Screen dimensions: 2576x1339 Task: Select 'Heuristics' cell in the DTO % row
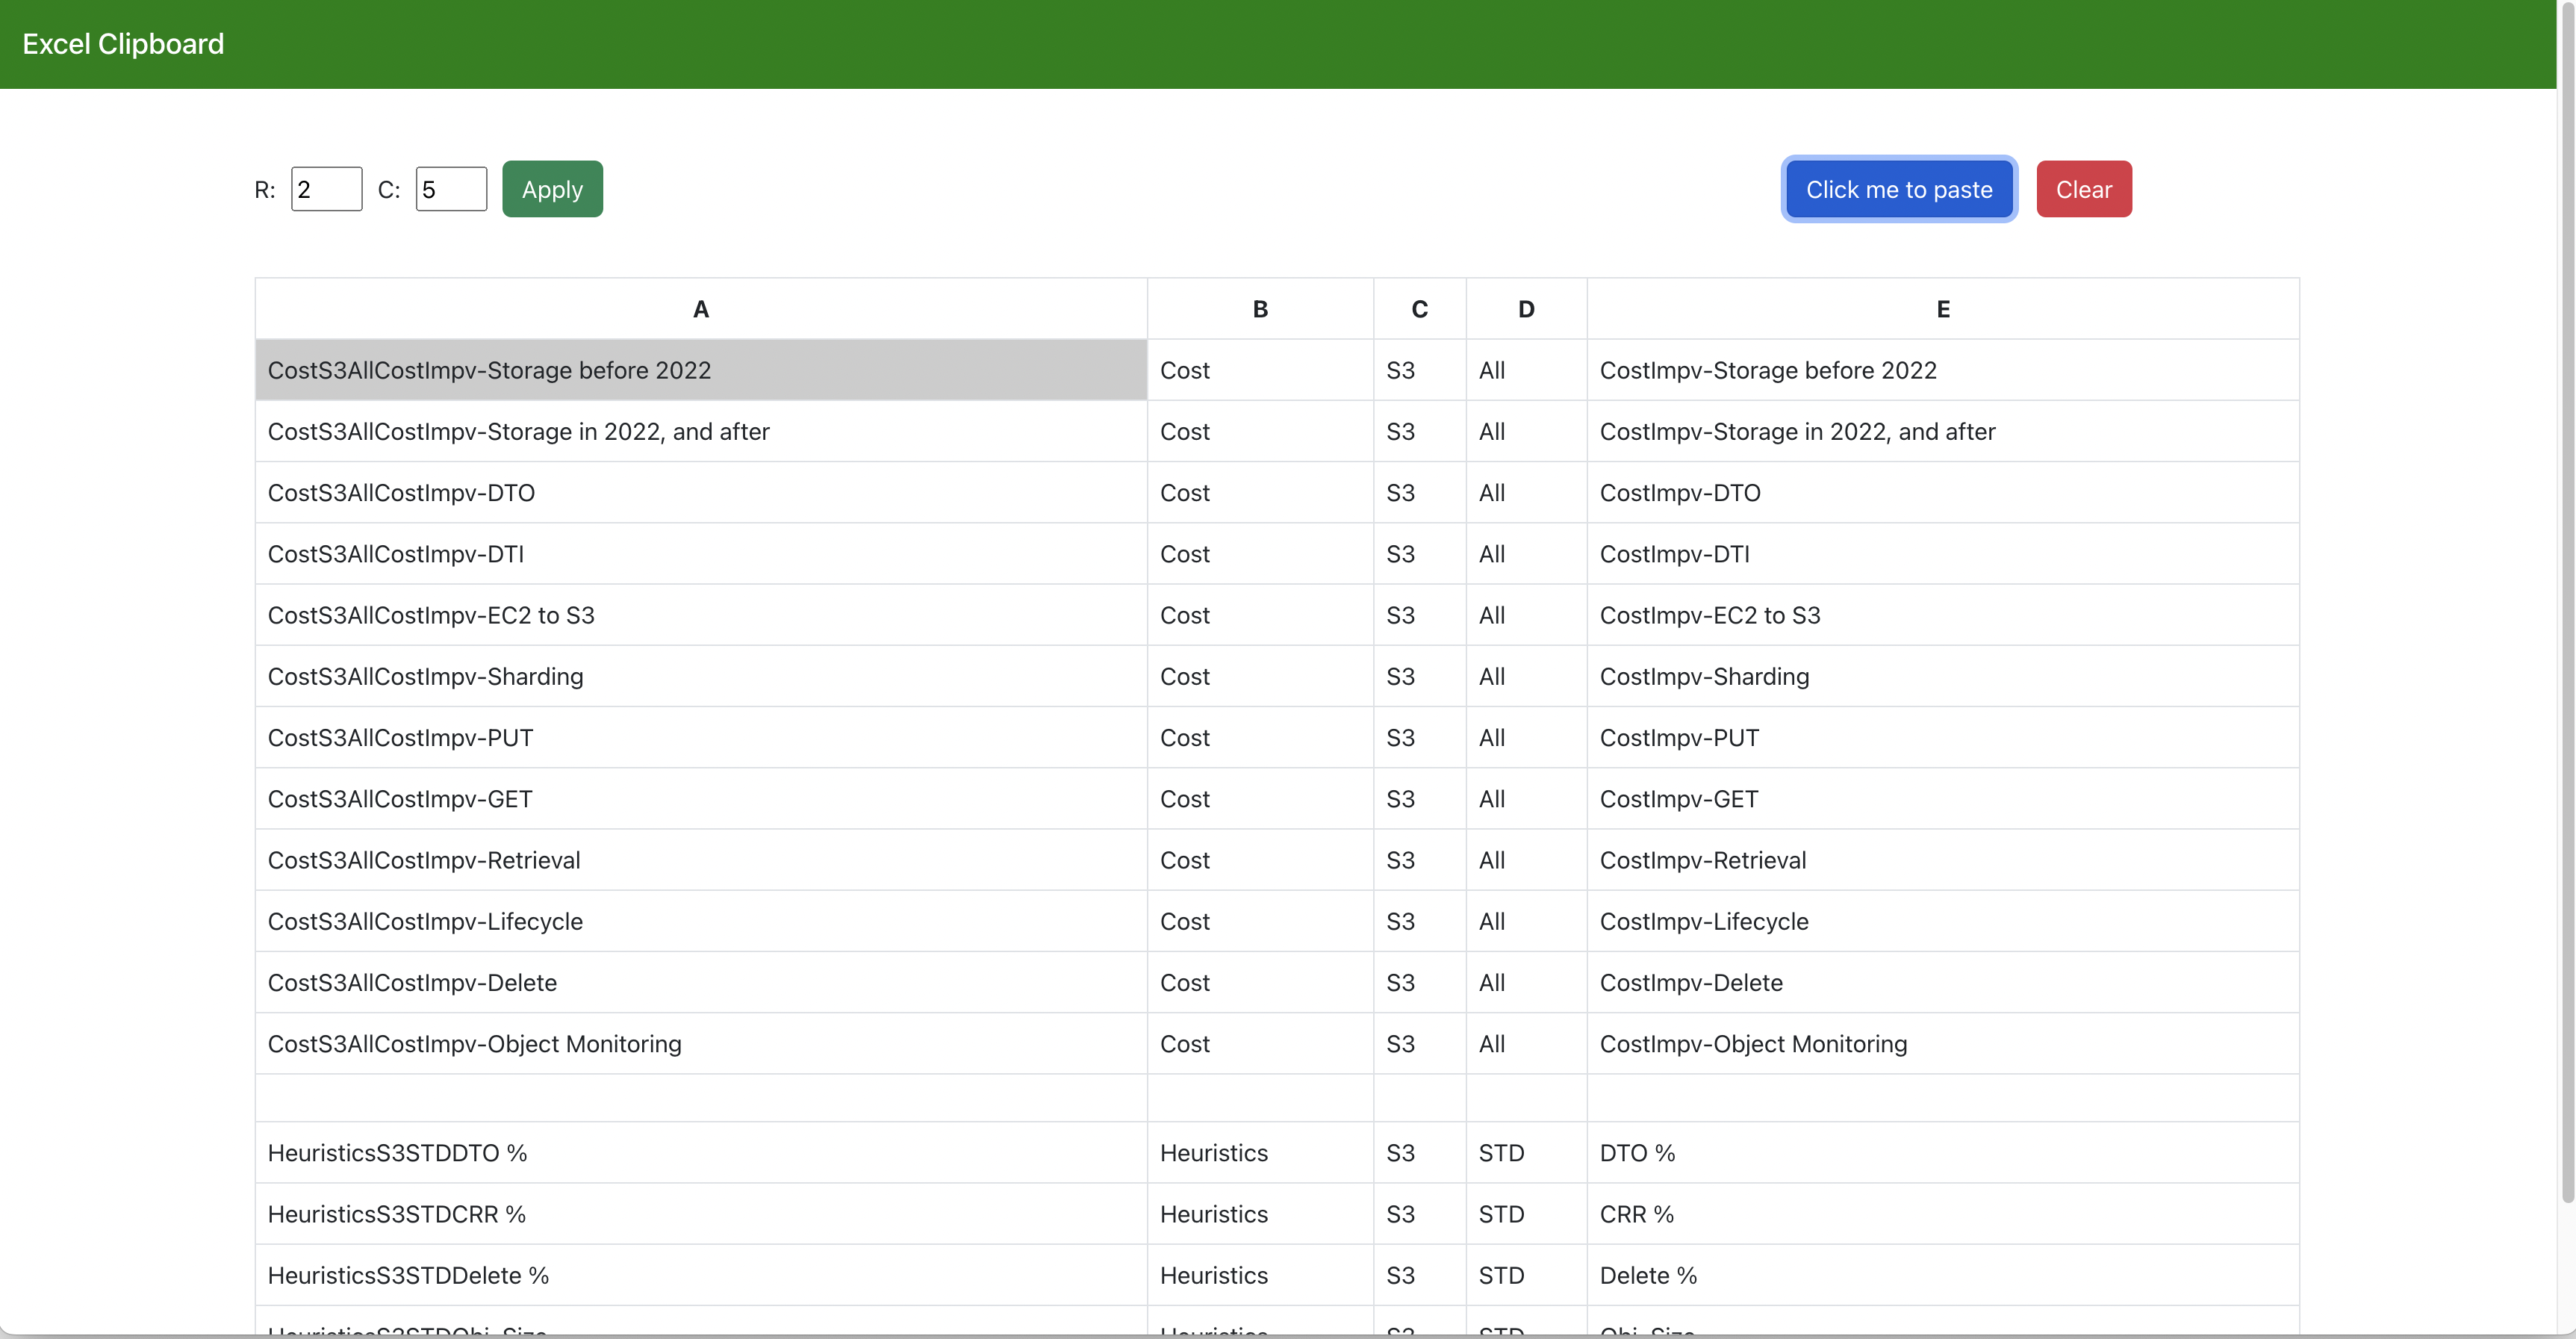click(x=1260, y=1153)
